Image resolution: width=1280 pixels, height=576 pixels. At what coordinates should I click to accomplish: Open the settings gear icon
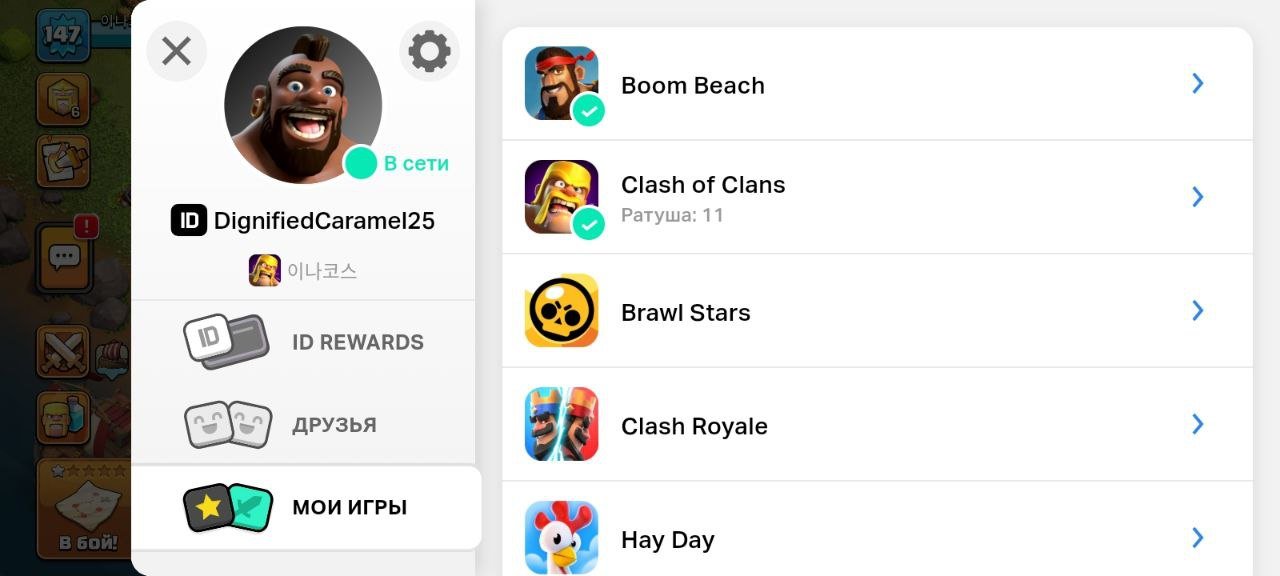coord(429,51)
